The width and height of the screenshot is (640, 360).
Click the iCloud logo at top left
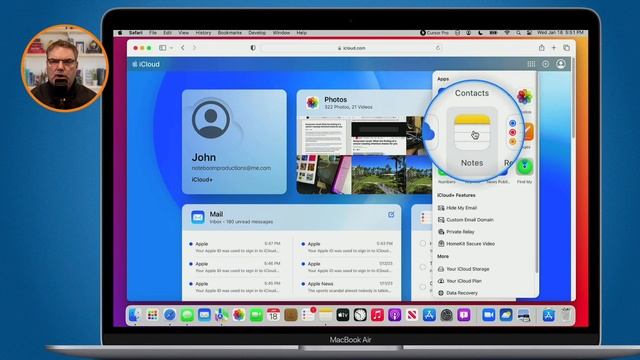tap(146, 64)
